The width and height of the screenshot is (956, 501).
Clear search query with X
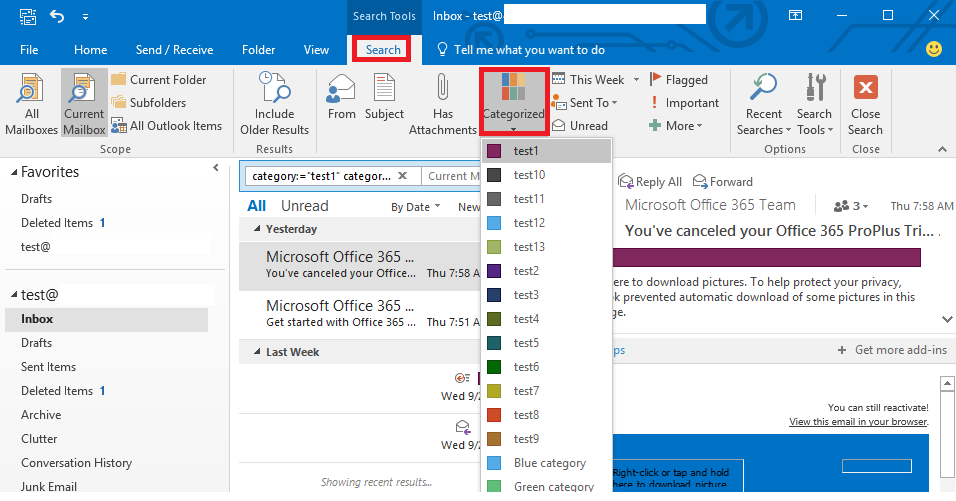[x=402, y=176]
